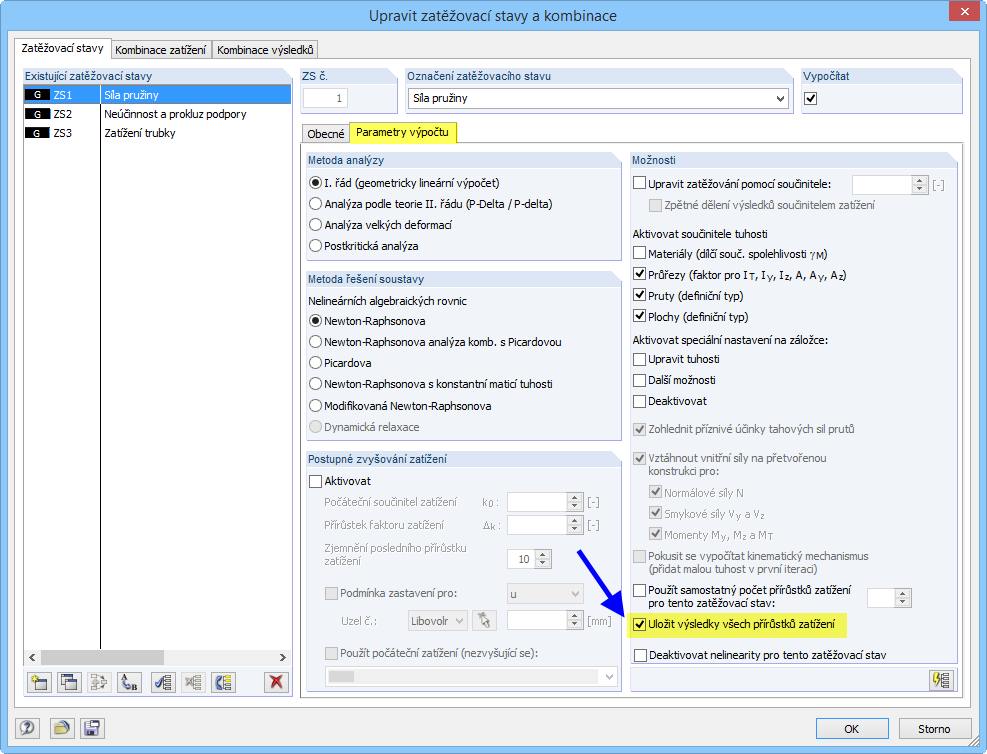Viewport: 987px width, 754px height.
Task: Select load case ZS1 Síla pružiny
Action: pyautogui.click(x=157, y=95)
